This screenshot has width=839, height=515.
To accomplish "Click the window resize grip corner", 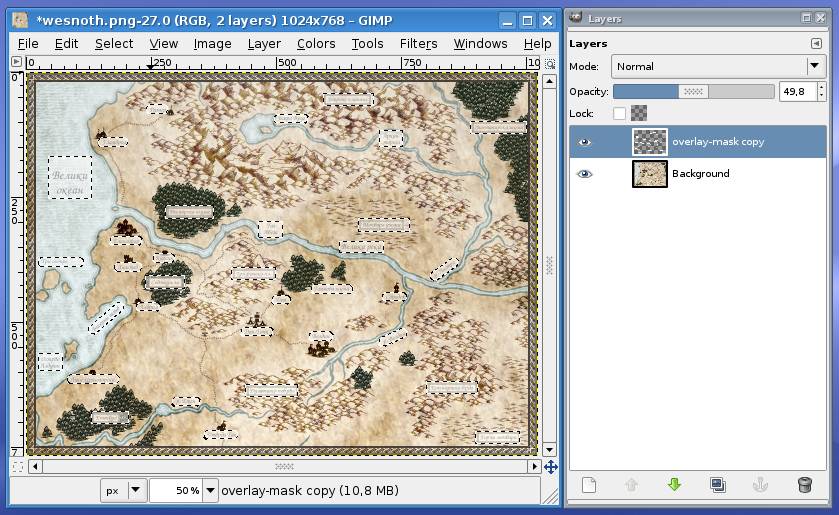I will [550, 497].
